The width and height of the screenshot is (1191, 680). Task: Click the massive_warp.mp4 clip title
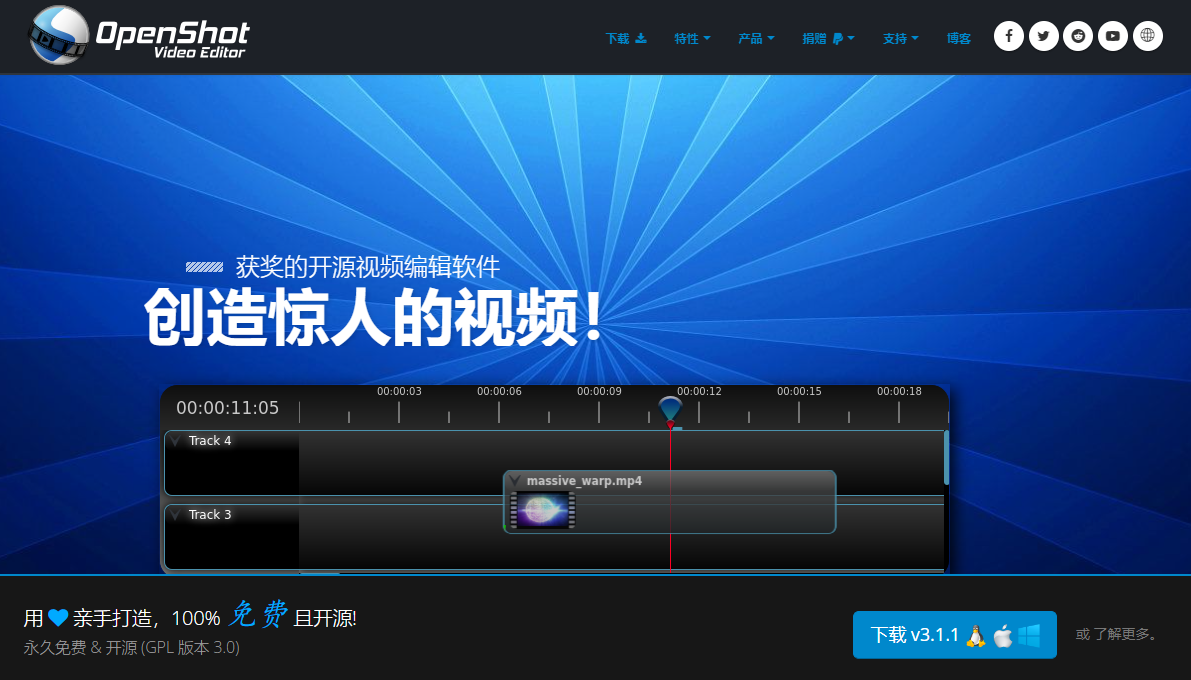584,481
